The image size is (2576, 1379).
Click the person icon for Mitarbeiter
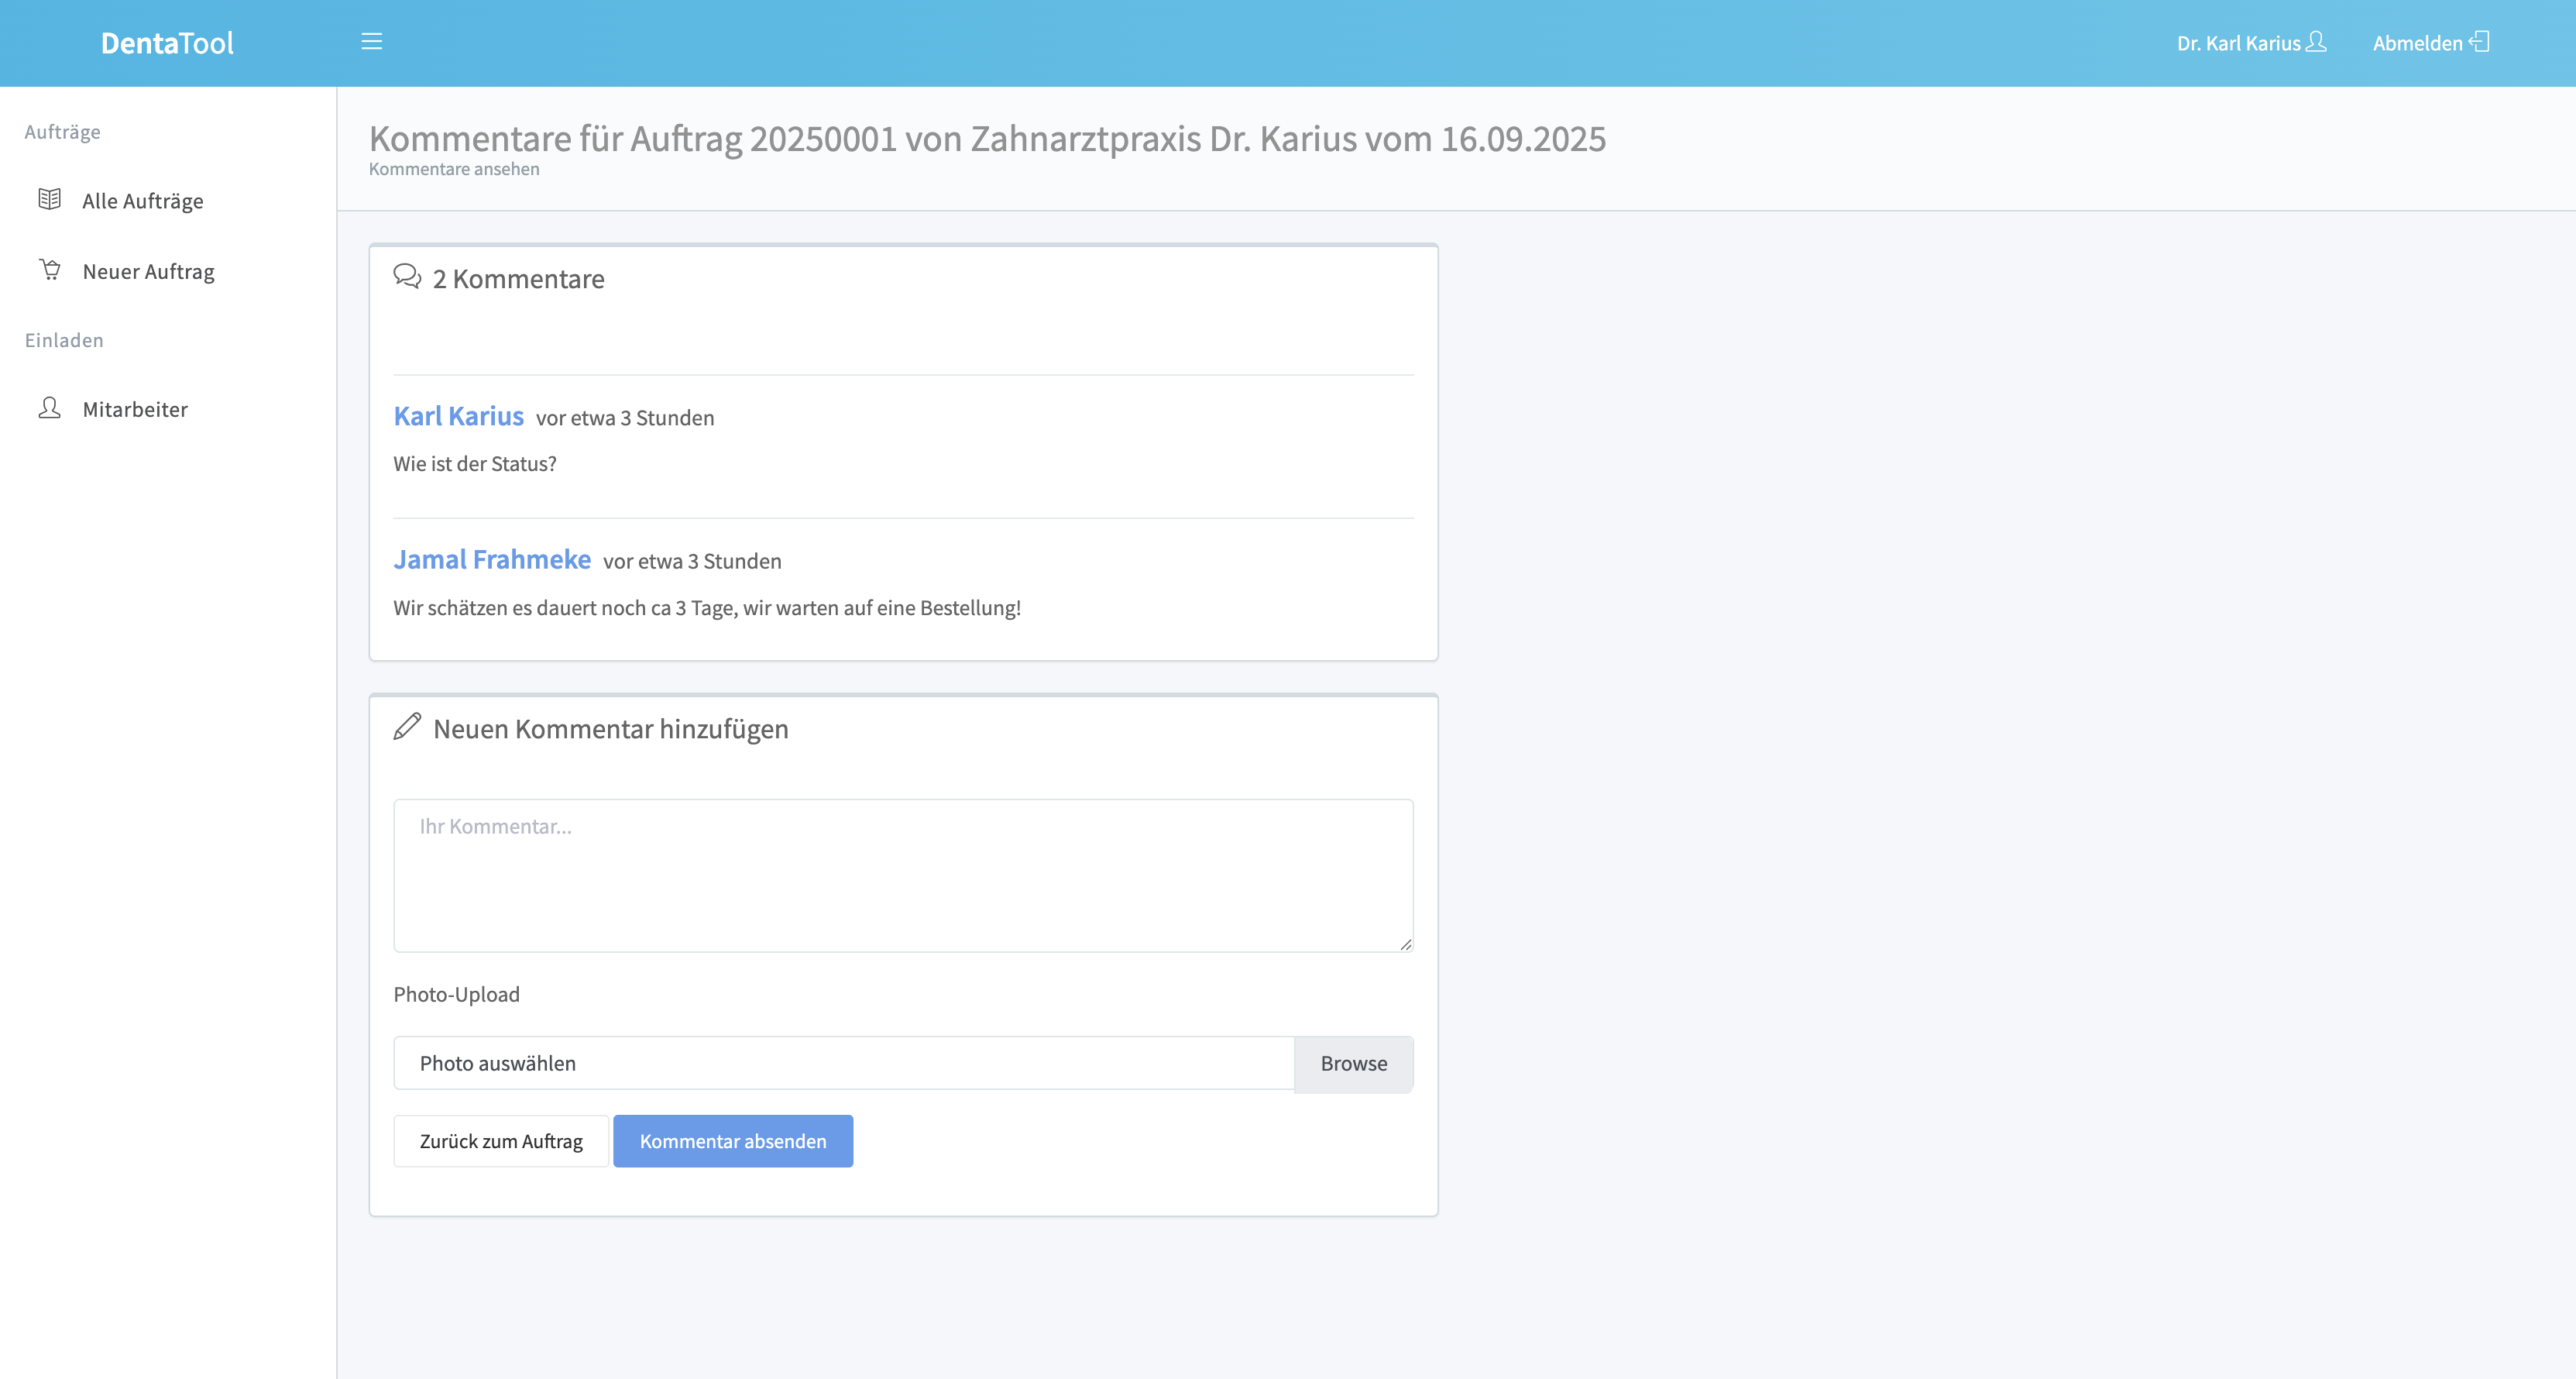coord(49,408)
